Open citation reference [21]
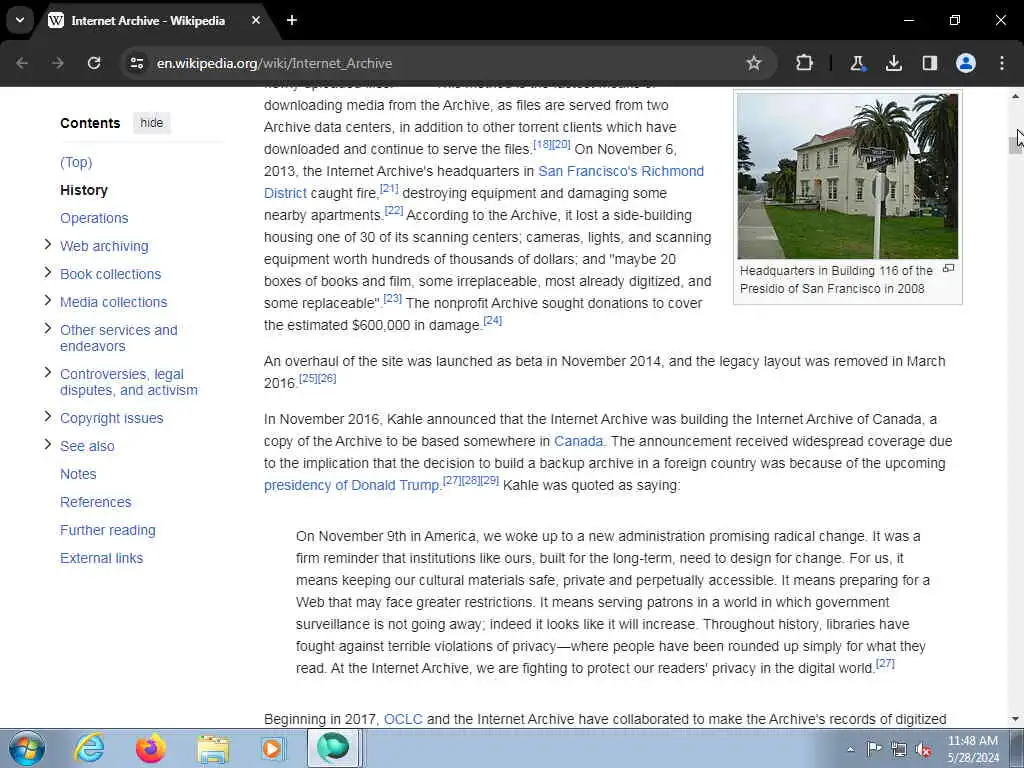This screenshot has height=768, width=1024. (389, 188)
